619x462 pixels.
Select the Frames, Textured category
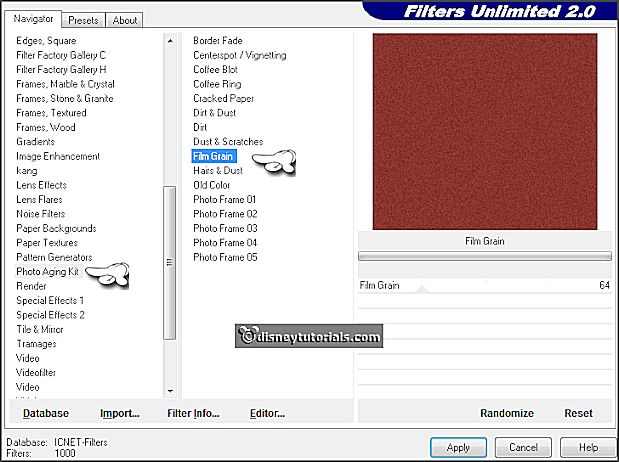coord(51,113)
